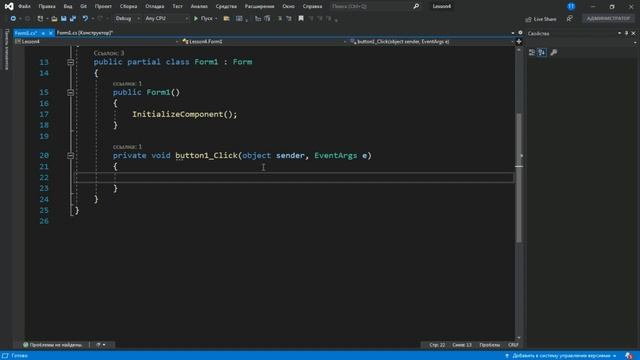Click the new project toolbar icon
Image resolution: width=640 pixels, height=360 pixels.
click(40, 18)
